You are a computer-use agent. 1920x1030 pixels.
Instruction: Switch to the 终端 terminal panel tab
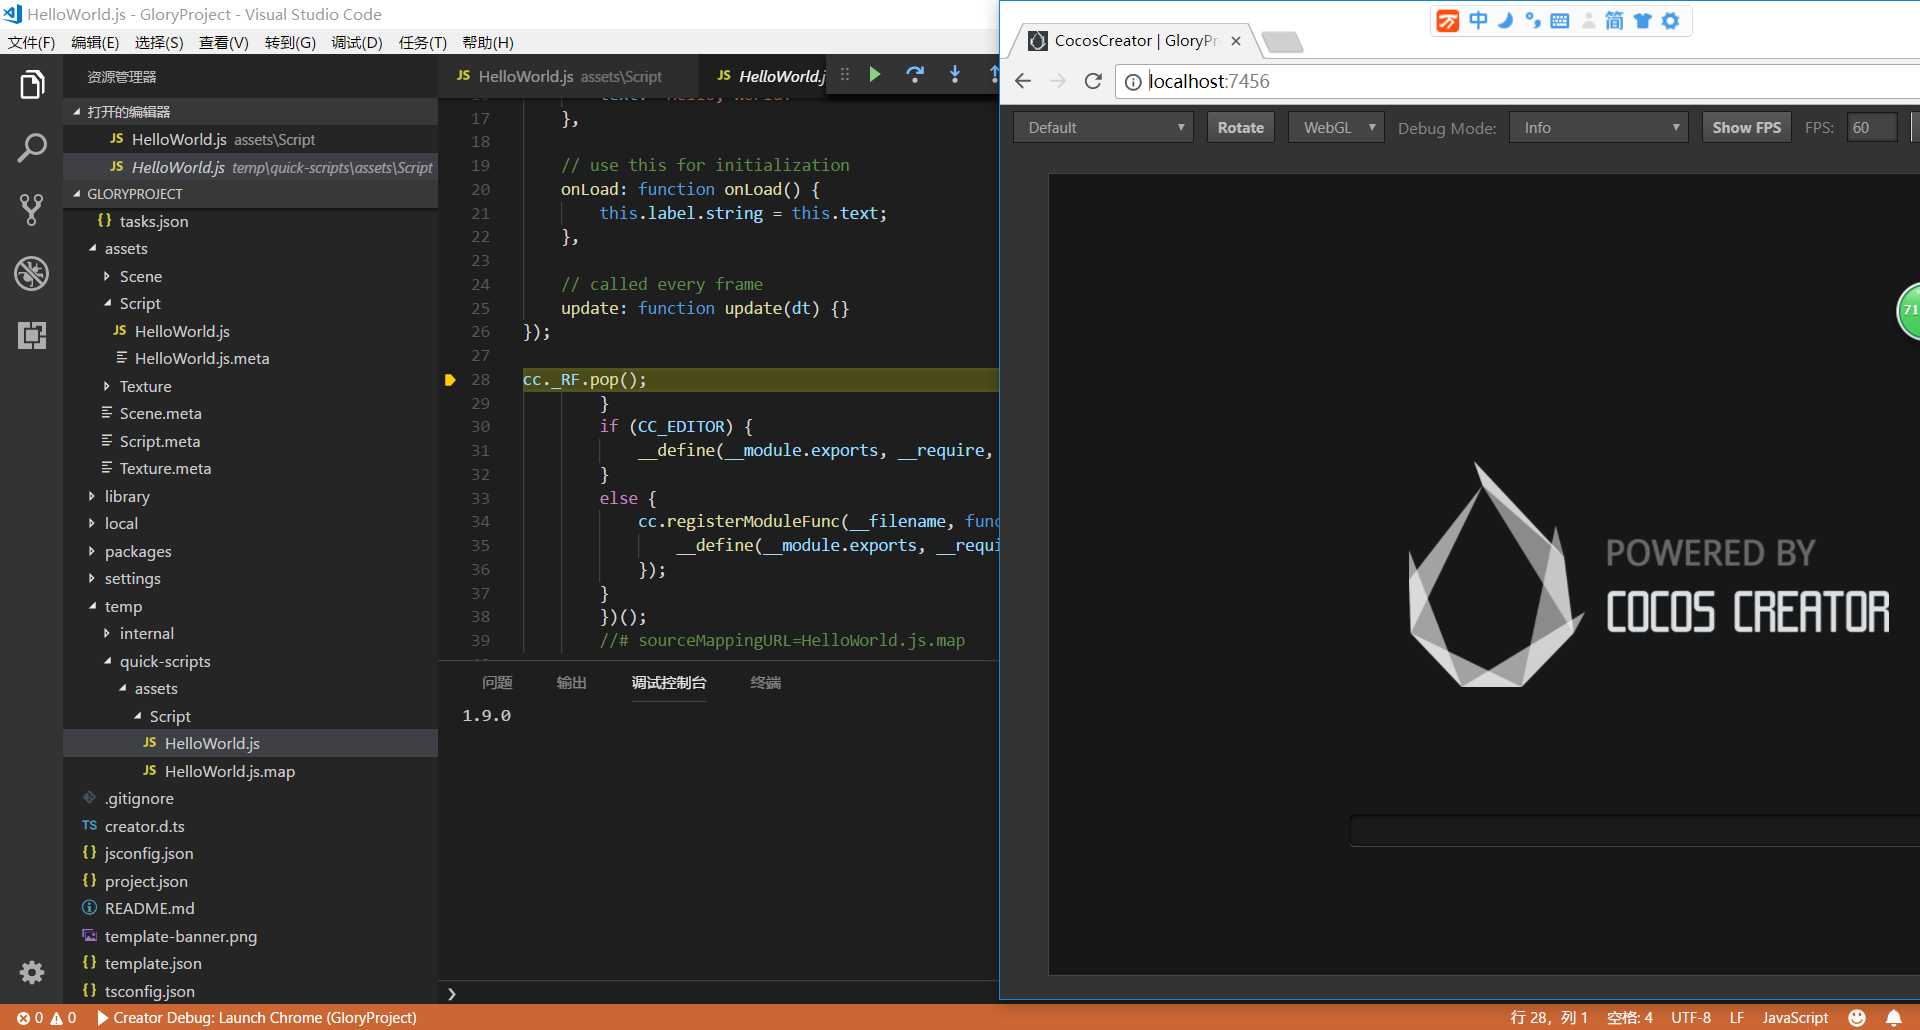point(765,683)
